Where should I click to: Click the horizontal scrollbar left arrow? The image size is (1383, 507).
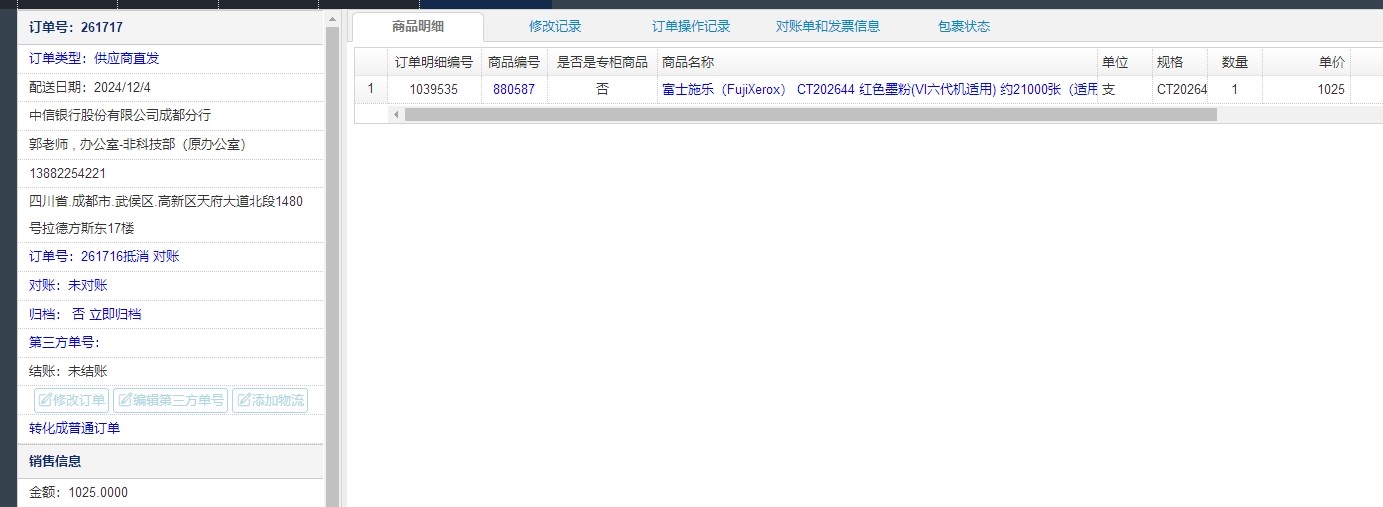click(396, 114)
